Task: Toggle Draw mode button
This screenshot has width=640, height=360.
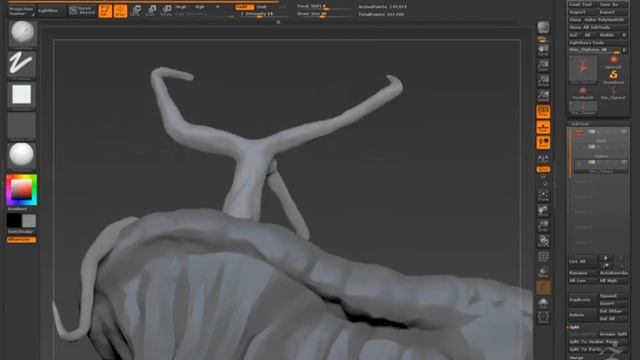Action: coord(120,11)
